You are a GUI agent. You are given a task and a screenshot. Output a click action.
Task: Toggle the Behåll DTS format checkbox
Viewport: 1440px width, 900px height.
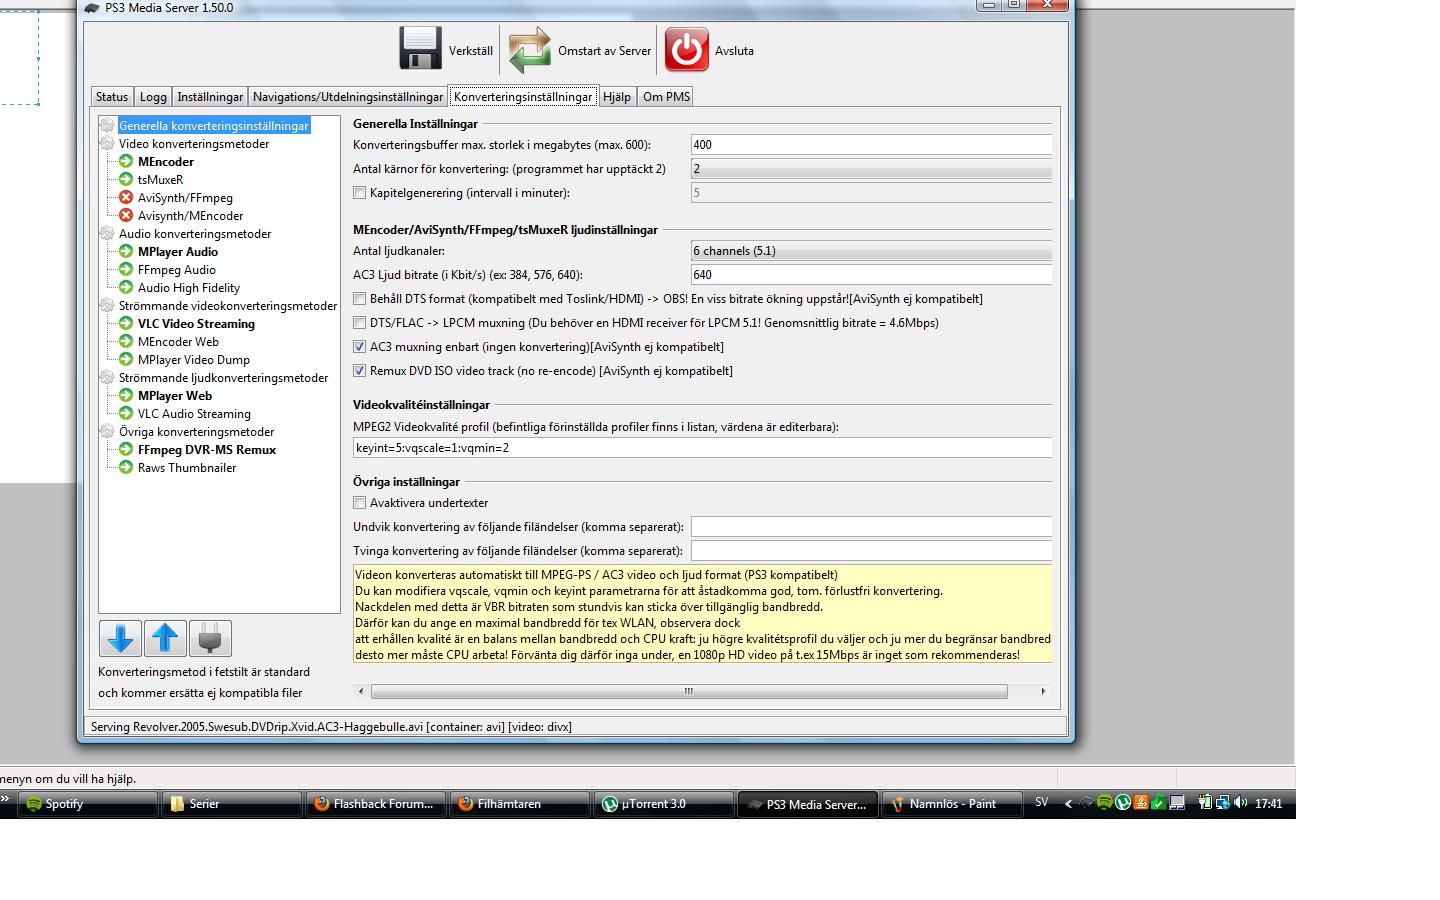[x=359, y=299]
